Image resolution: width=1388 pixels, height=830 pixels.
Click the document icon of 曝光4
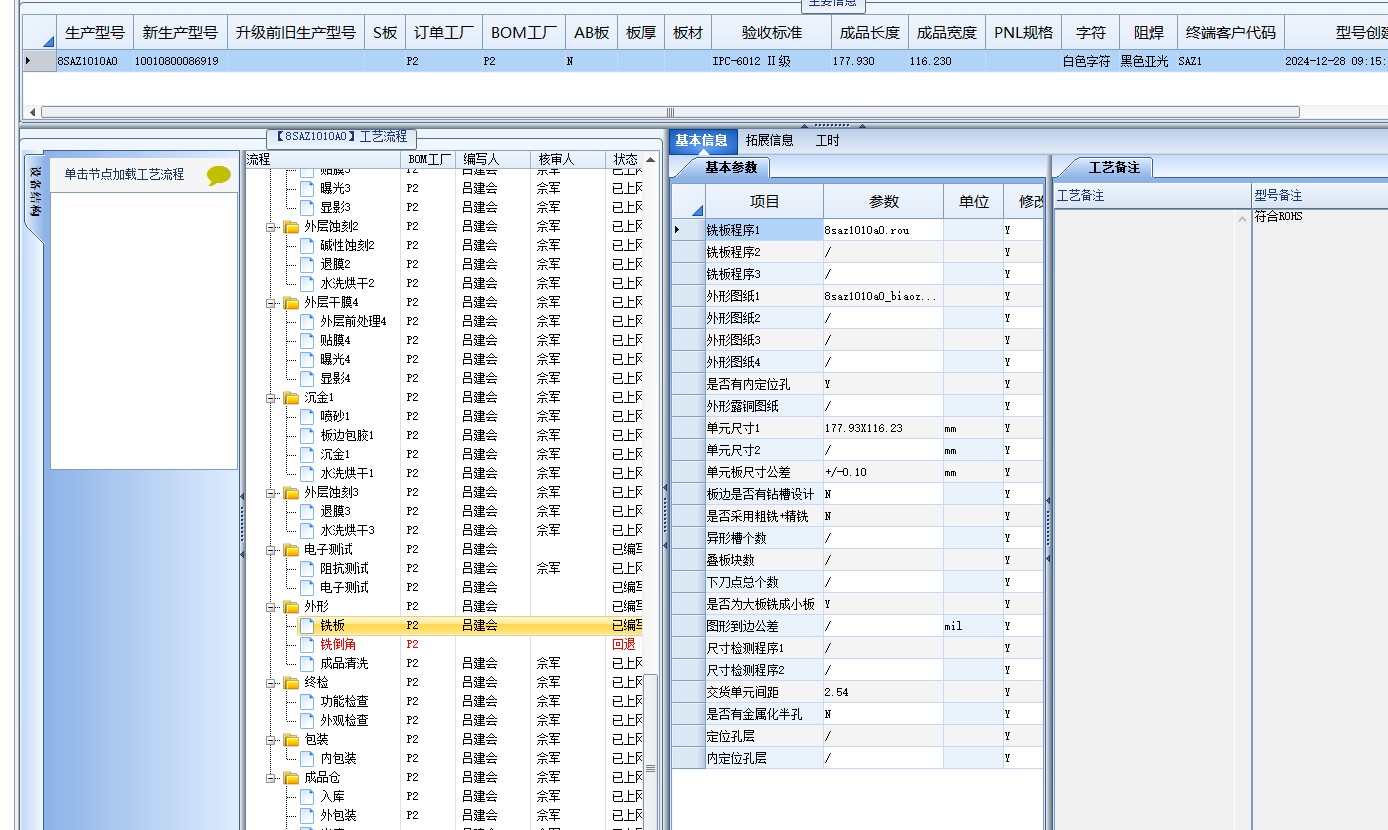pyautogui.click(x=307, y=360)
